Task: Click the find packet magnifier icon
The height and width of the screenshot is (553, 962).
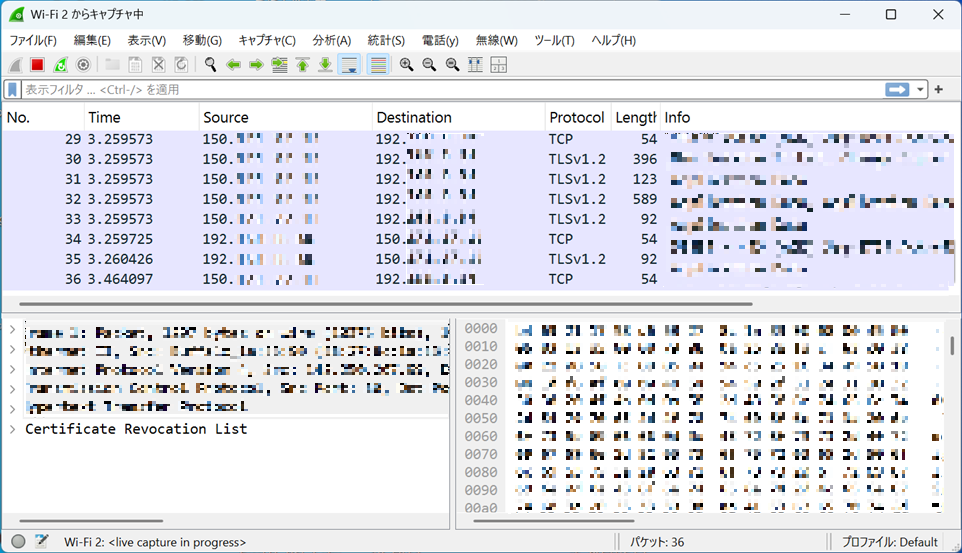Action: 210,65
